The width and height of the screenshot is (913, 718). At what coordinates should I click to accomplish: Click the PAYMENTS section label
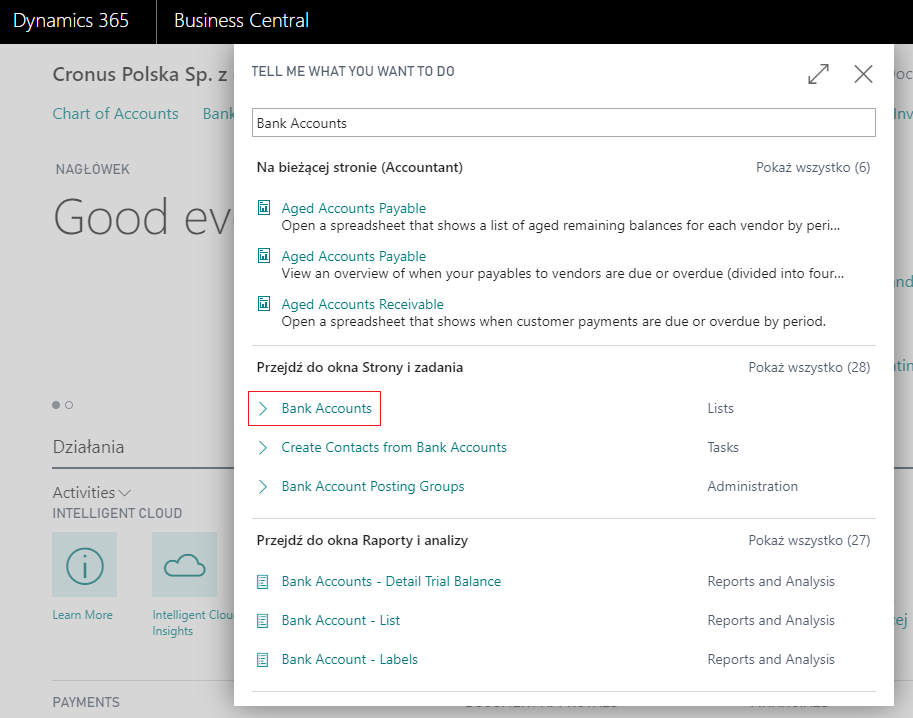click(86, 702)
